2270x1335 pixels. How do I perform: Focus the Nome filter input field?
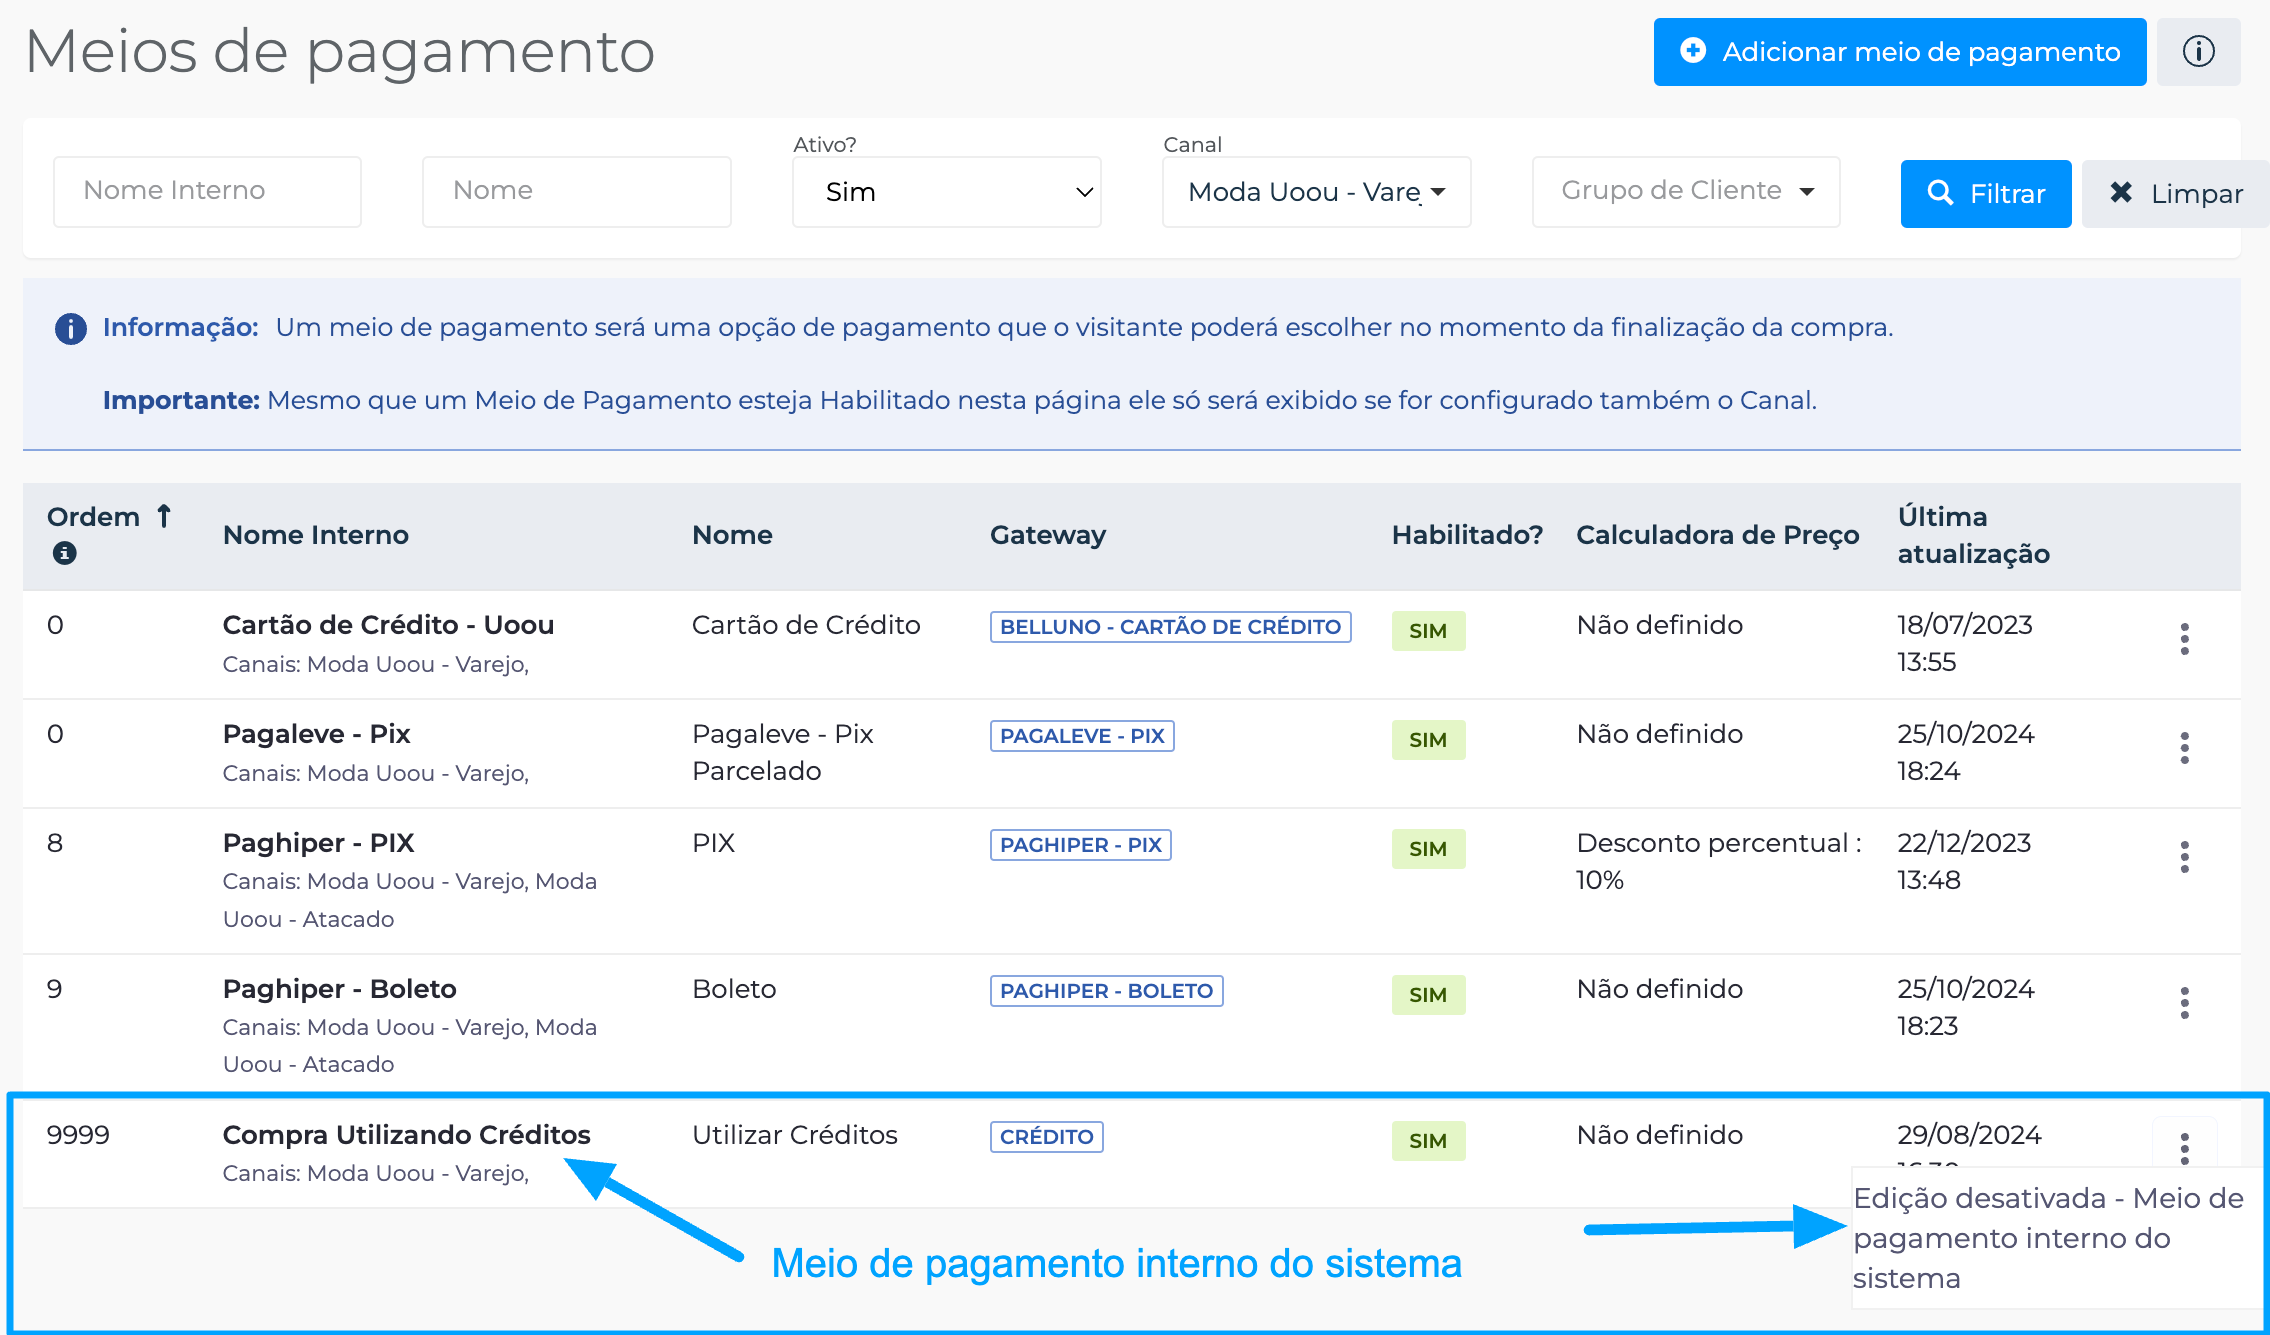coord(576,191)
